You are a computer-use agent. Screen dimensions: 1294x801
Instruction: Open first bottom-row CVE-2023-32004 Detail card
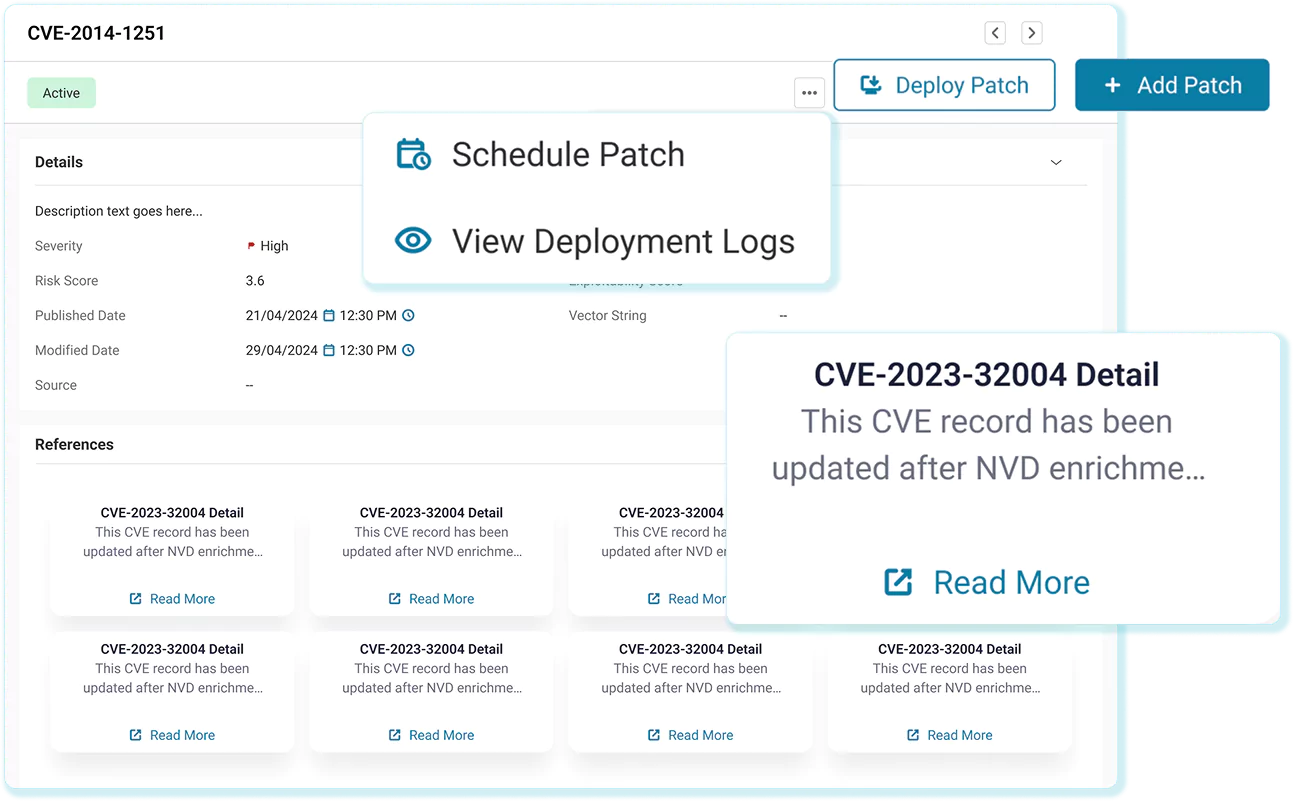point(172,649)
